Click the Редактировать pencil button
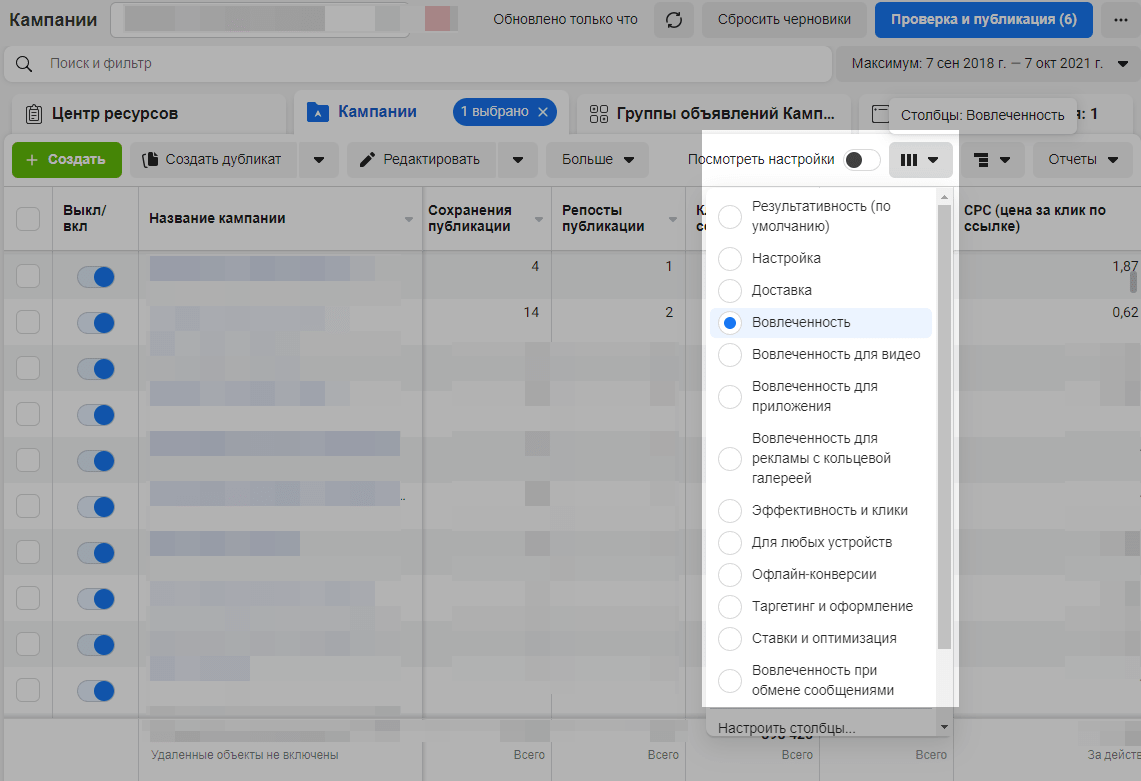Image resolution: width=1141 pixels, height=781 pixels. click(x=420, y=160)
